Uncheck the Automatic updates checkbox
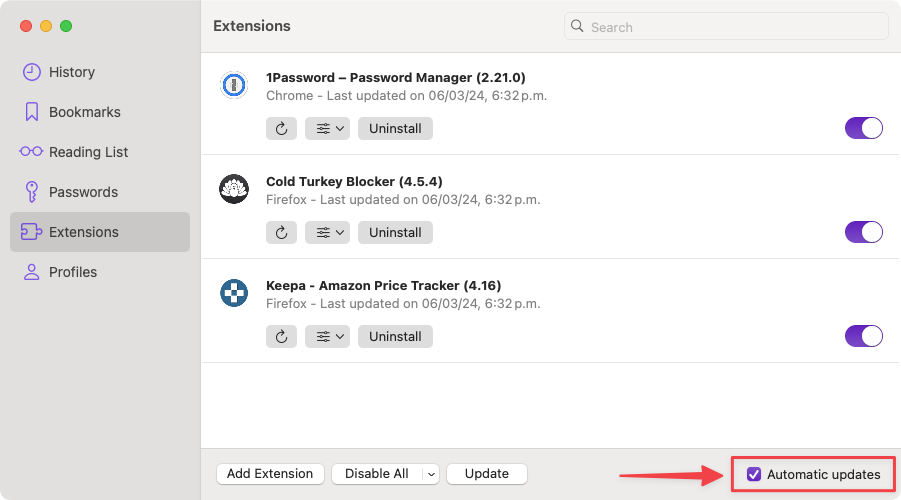Screen dimensions: 901x500 [x=754, y=474]
